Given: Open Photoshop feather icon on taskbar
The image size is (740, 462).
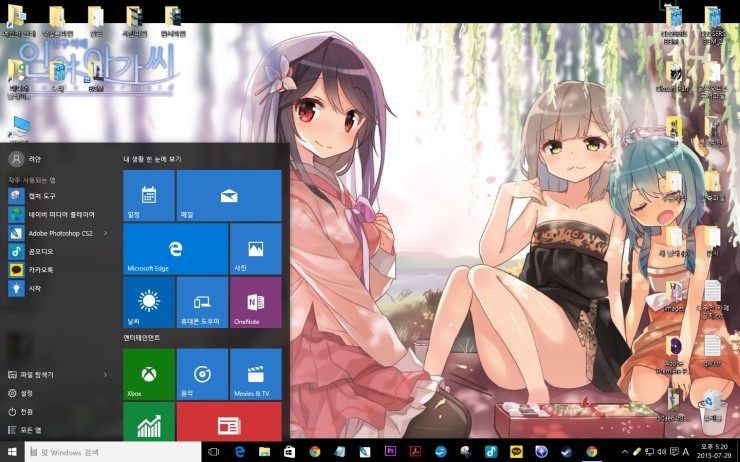Looking at the screenshot, I should tap(365, 452).
